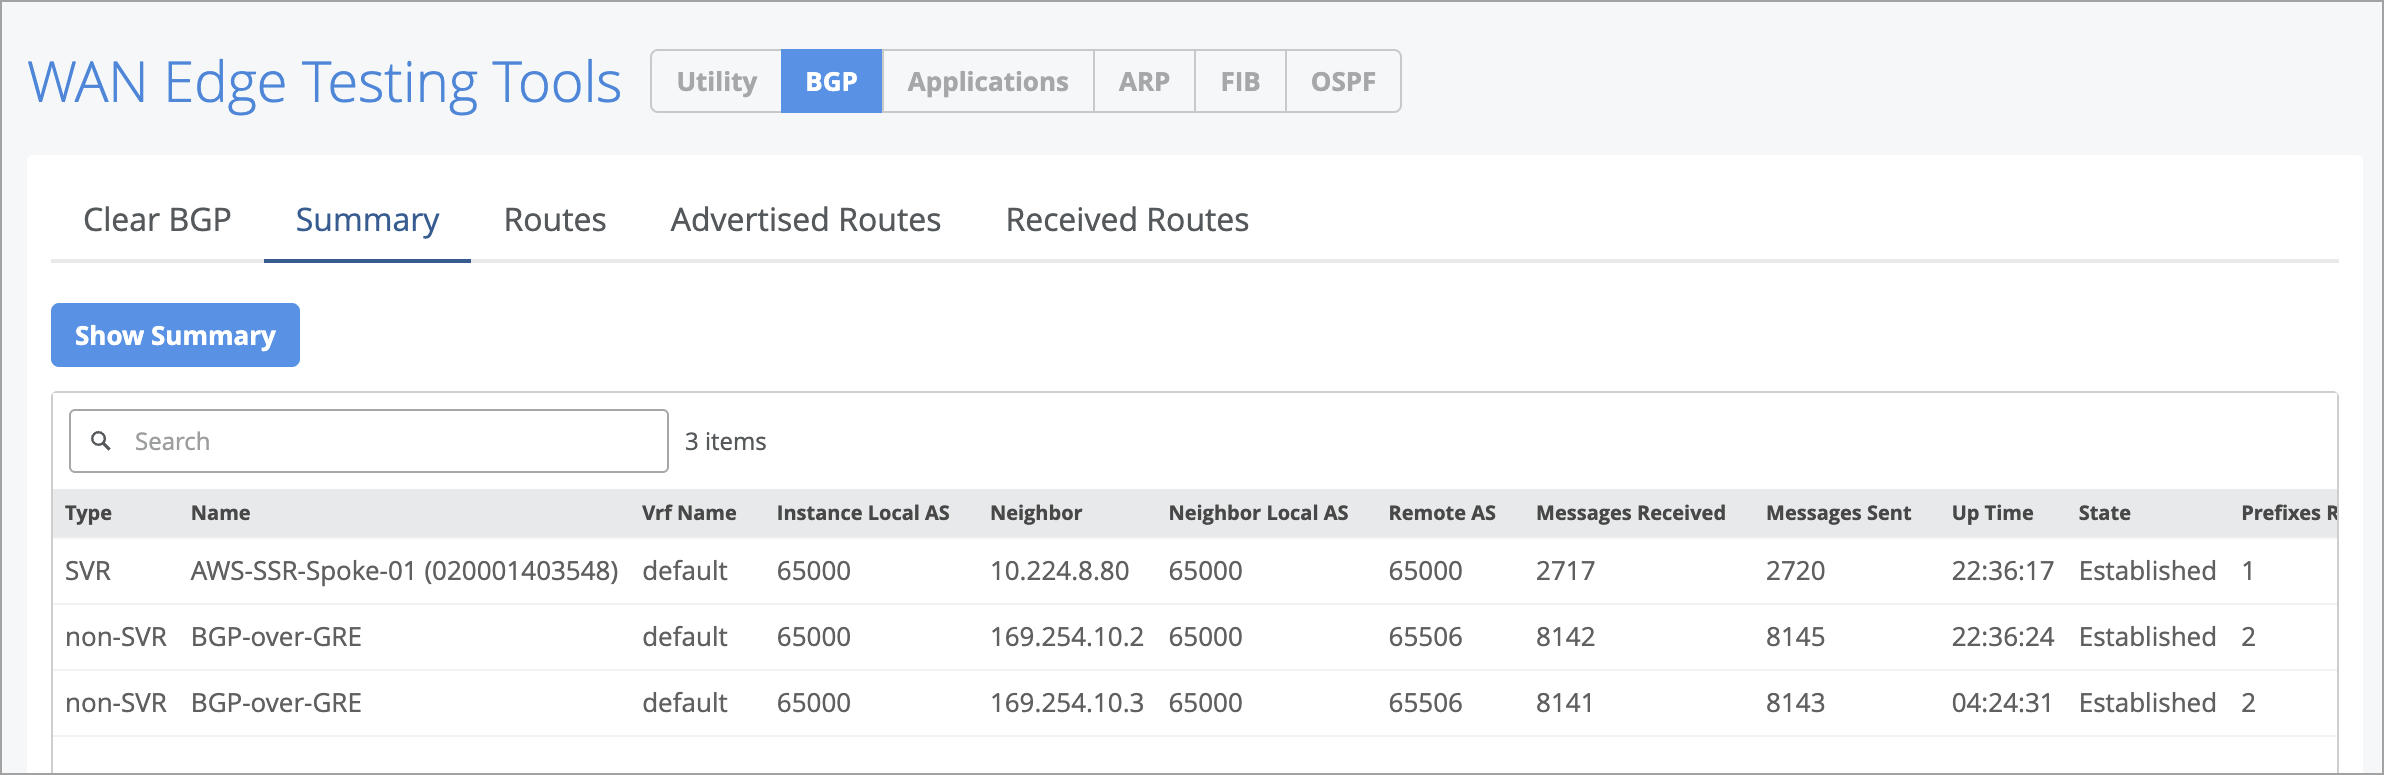Open the Utility tab
2384x775 pixels.
[x=716, y=82]
